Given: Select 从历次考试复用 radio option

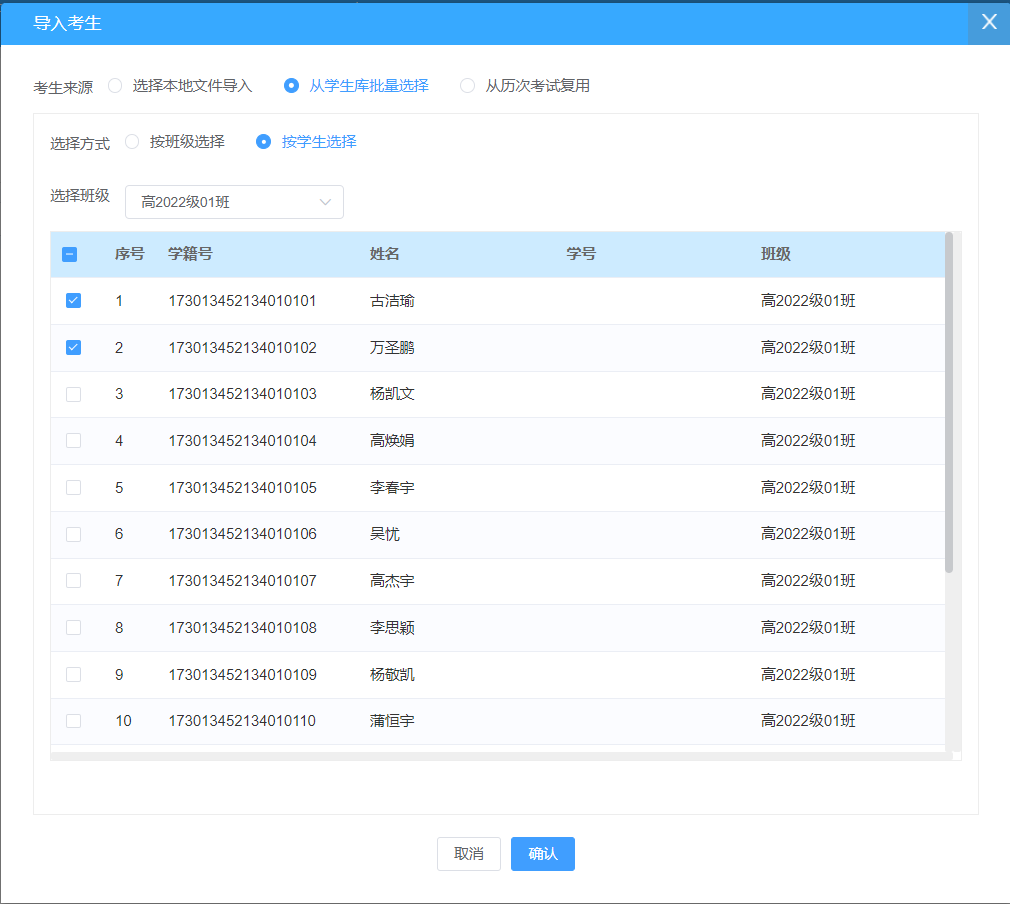Looking at the screenshot, I should [468, 86].
